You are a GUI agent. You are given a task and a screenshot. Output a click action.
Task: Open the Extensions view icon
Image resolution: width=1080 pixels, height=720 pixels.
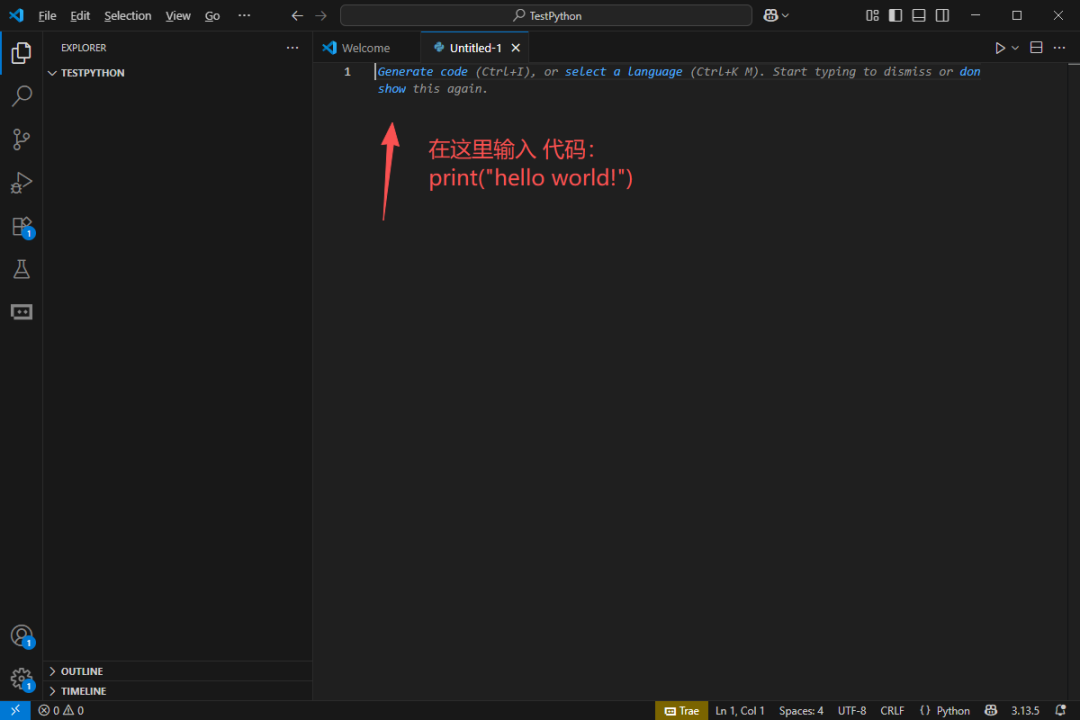point(21,227)
